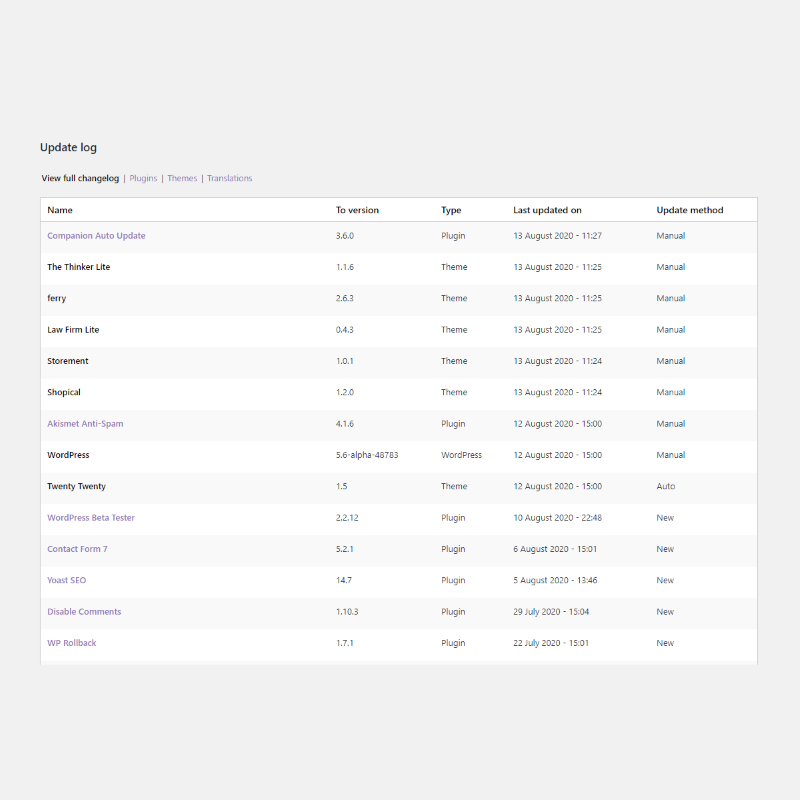Open the WP Rollback plugin link
Viewport: 800px width, 800px height.
tap(72, 643)
